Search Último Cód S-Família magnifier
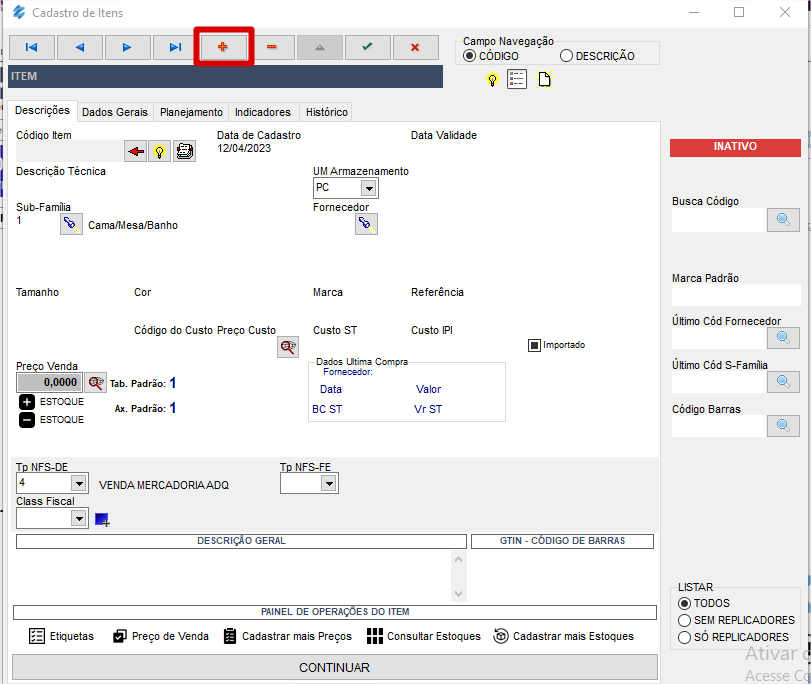This screenshot has height=684, width=811. 783,382
